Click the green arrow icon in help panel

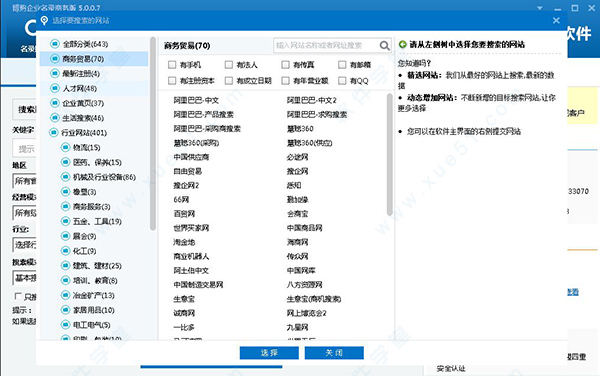click(x=403, y=44)
